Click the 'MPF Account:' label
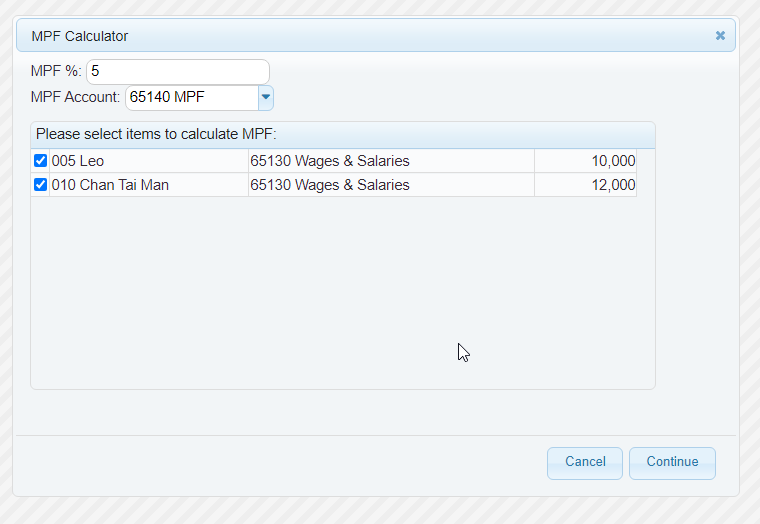This screenshot has height=524, width=760. coord(76,98)
